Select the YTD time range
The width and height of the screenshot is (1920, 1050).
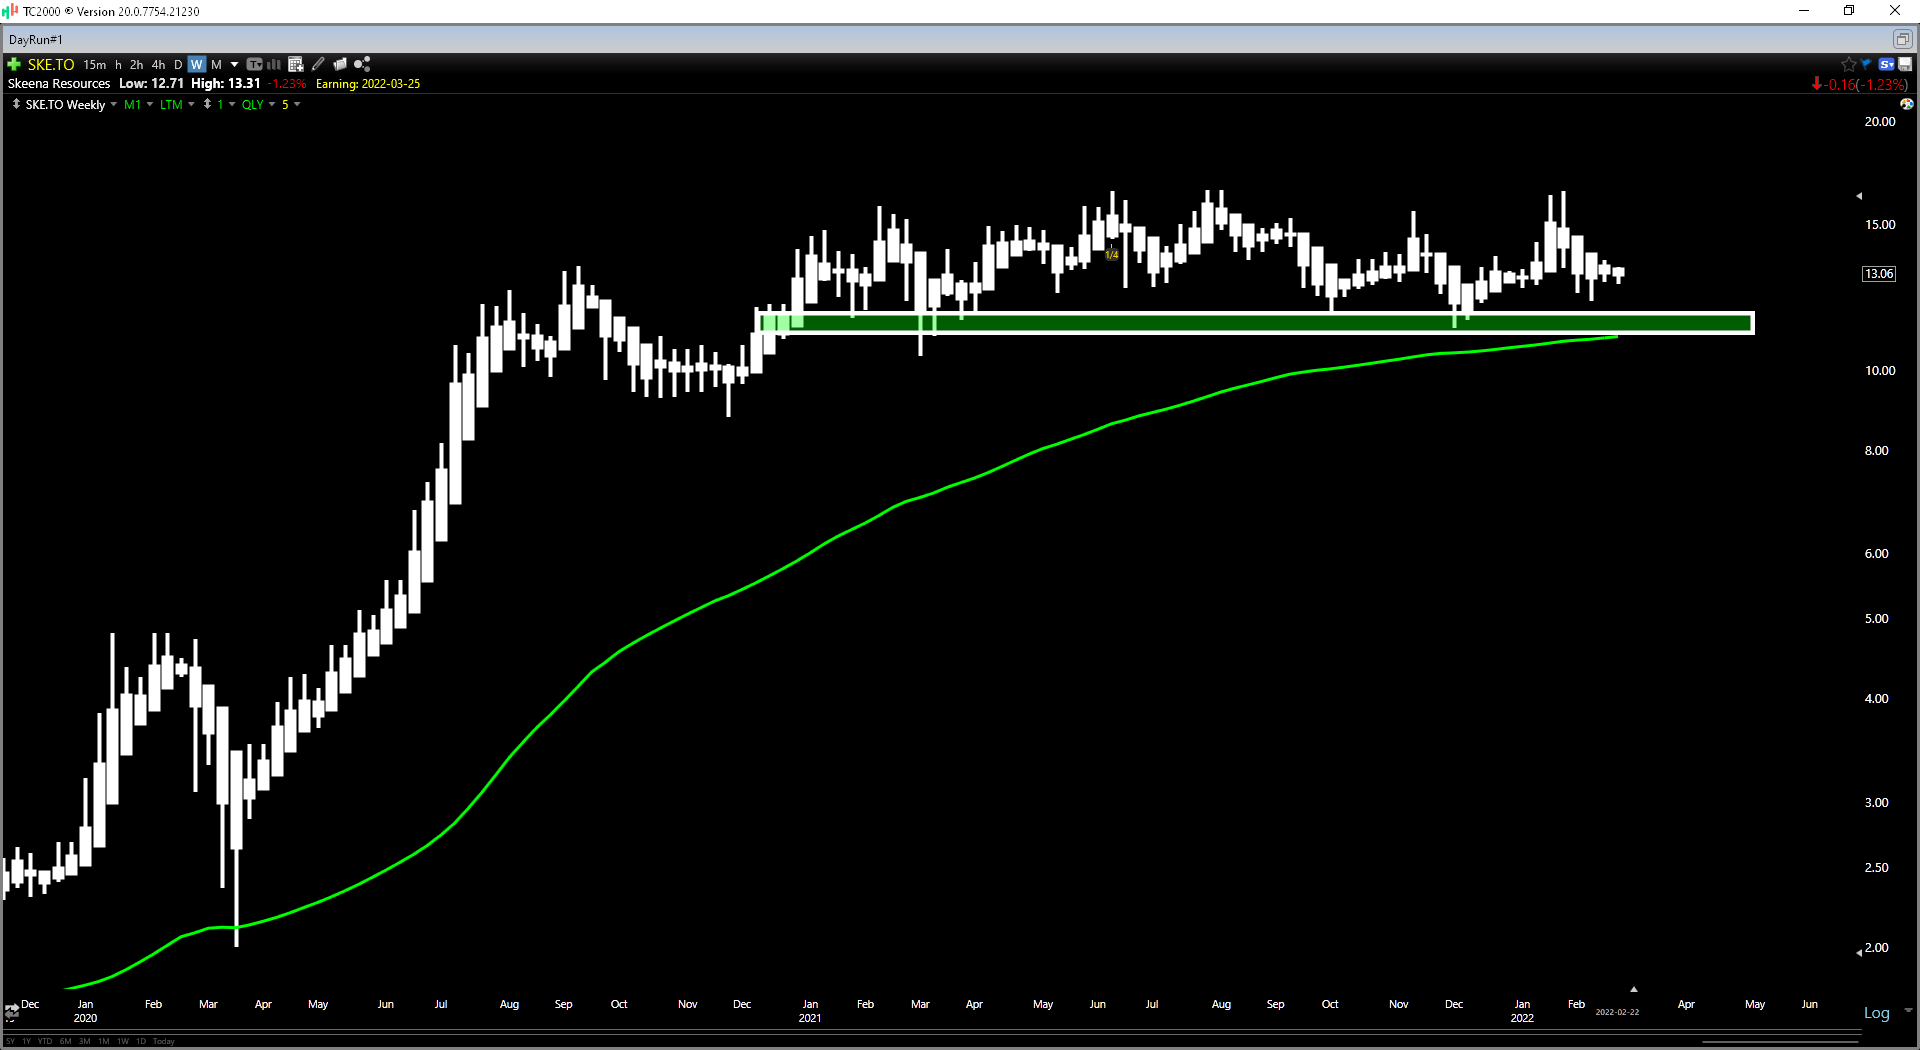tap(45, 1041)
